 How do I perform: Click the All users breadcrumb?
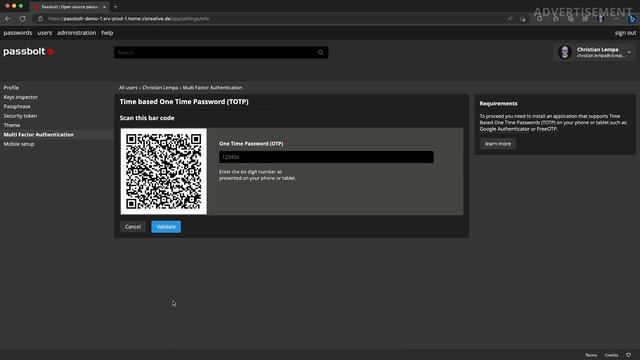click(x=128, y=88)
